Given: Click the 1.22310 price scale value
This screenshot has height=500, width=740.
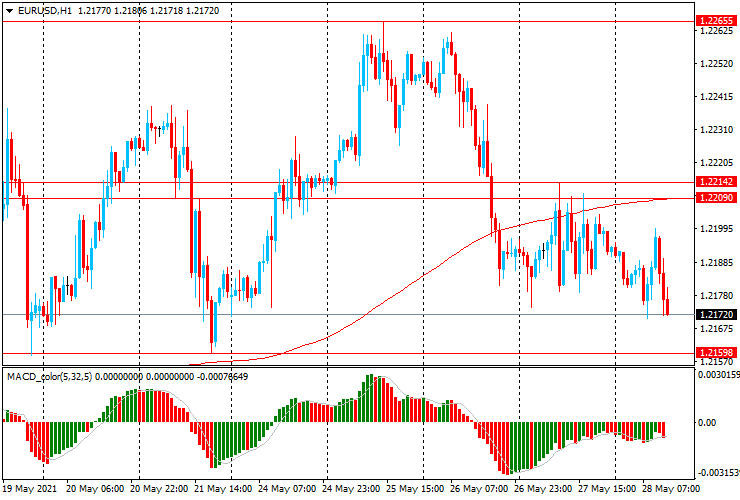Looking at the screenshot, I should (x=717, y=129).
